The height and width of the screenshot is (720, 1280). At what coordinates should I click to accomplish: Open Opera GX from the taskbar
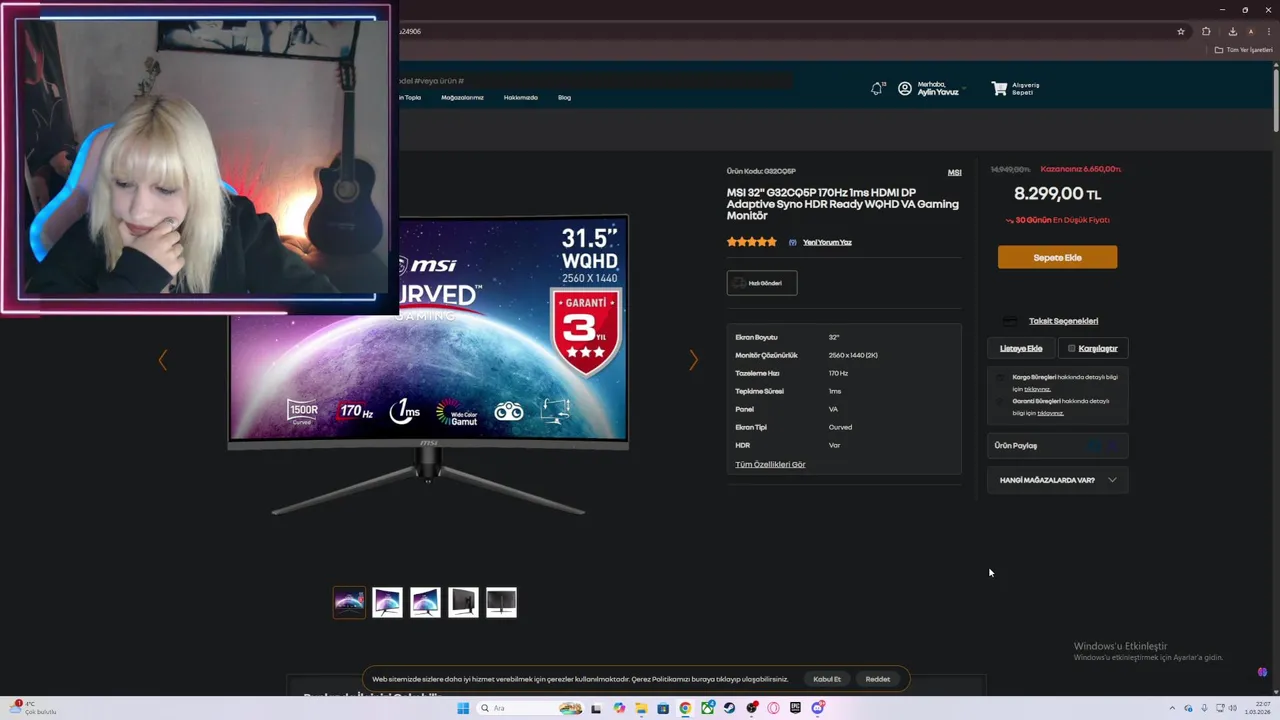click(773, 708)
